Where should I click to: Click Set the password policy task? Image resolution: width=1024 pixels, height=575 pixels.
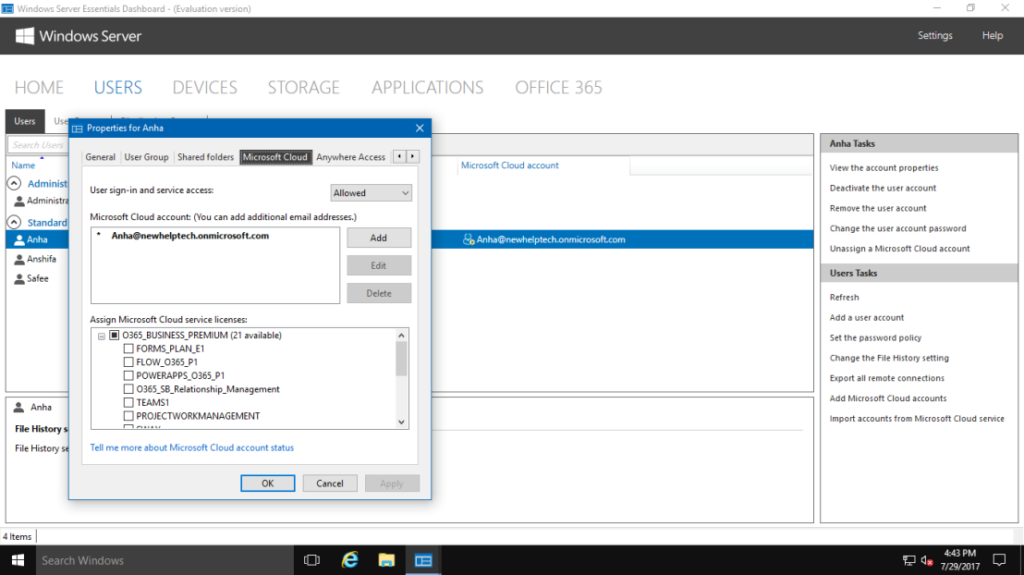coord(875,338)
